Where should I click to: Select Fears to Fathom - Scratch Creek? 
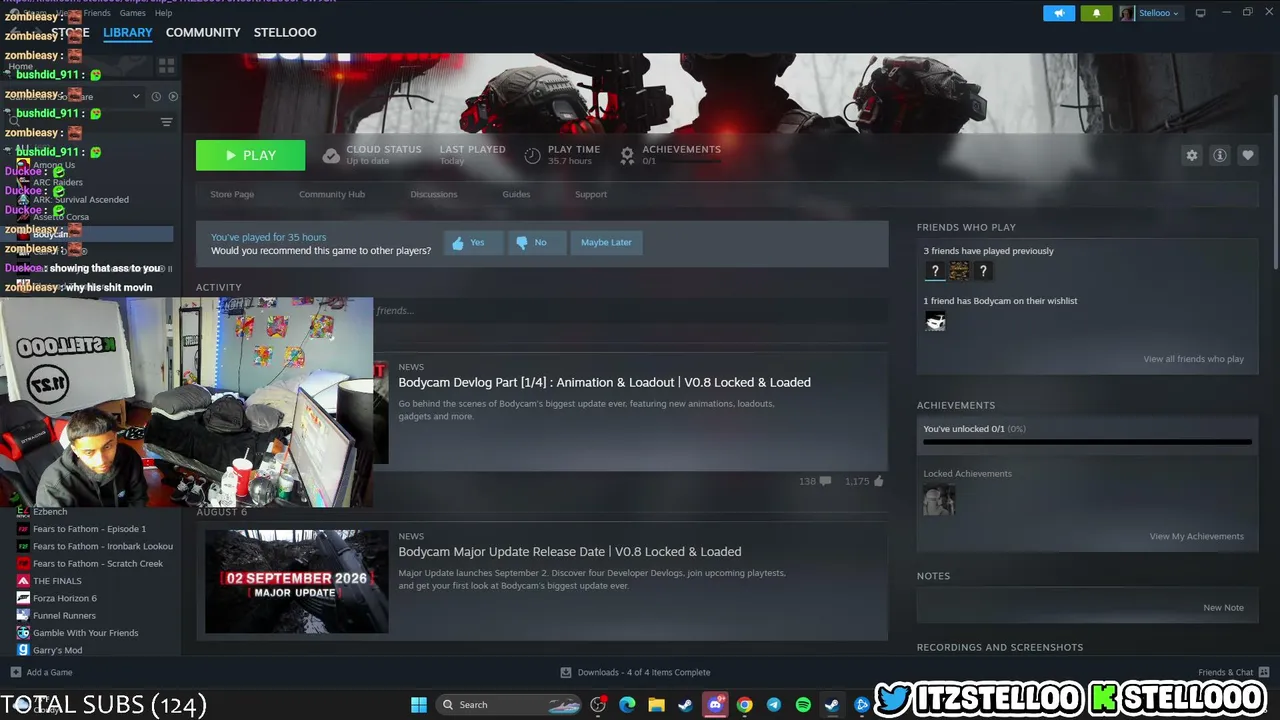(98, 563)
